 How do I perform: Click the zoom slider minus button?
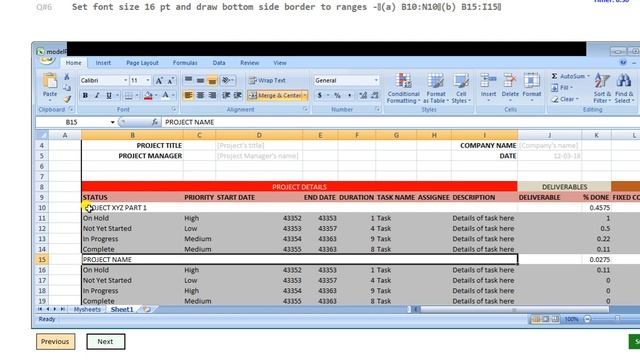coord(587,319)
